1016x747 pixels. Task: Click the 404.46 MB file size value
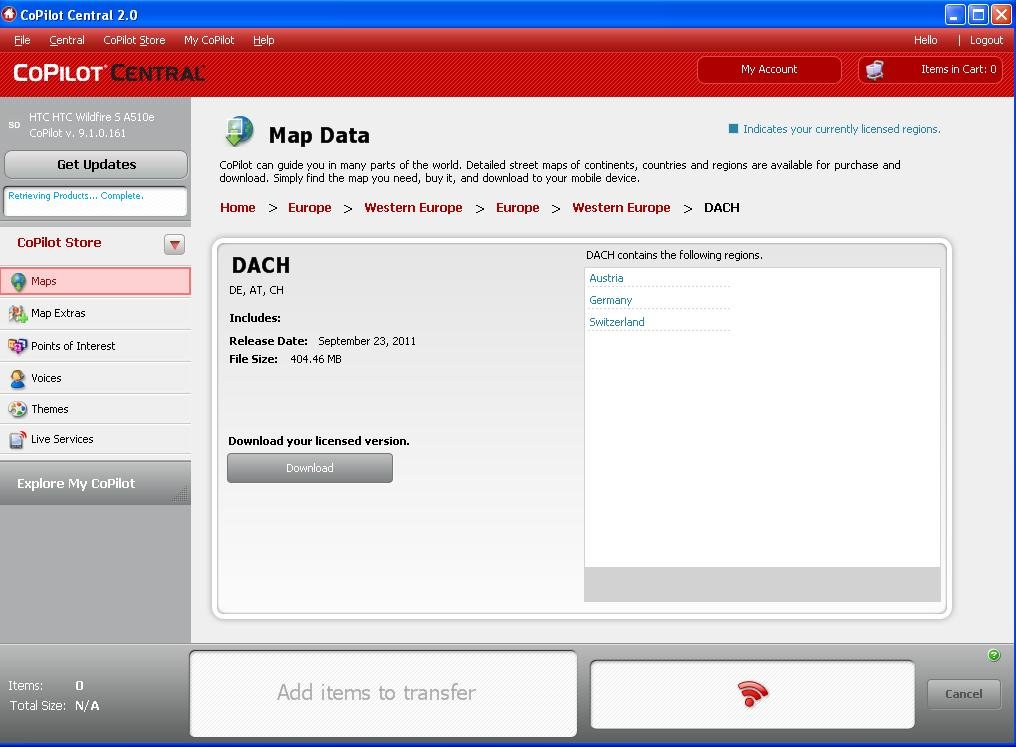point(316,359)
